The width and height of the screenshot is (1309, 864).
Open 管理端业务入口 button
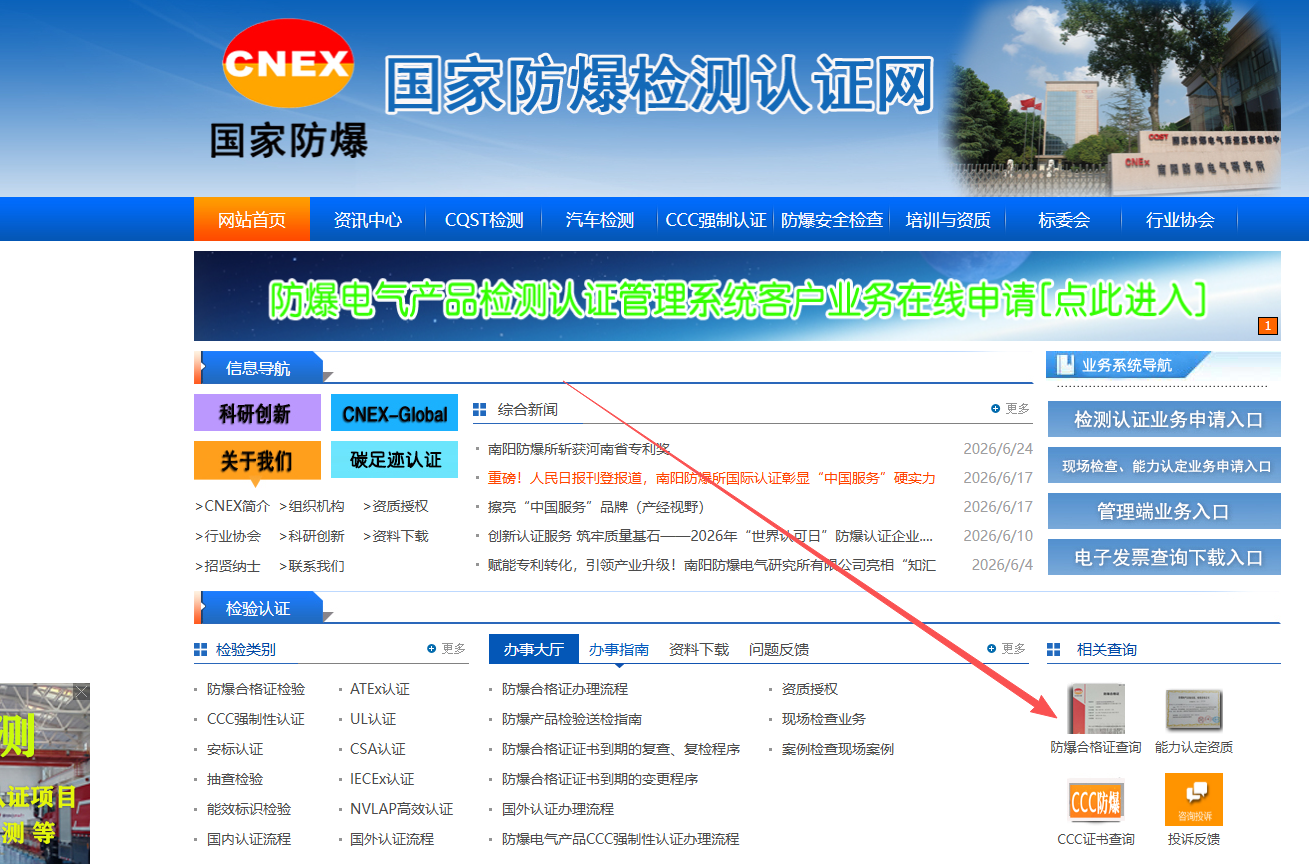point(1164,512)
